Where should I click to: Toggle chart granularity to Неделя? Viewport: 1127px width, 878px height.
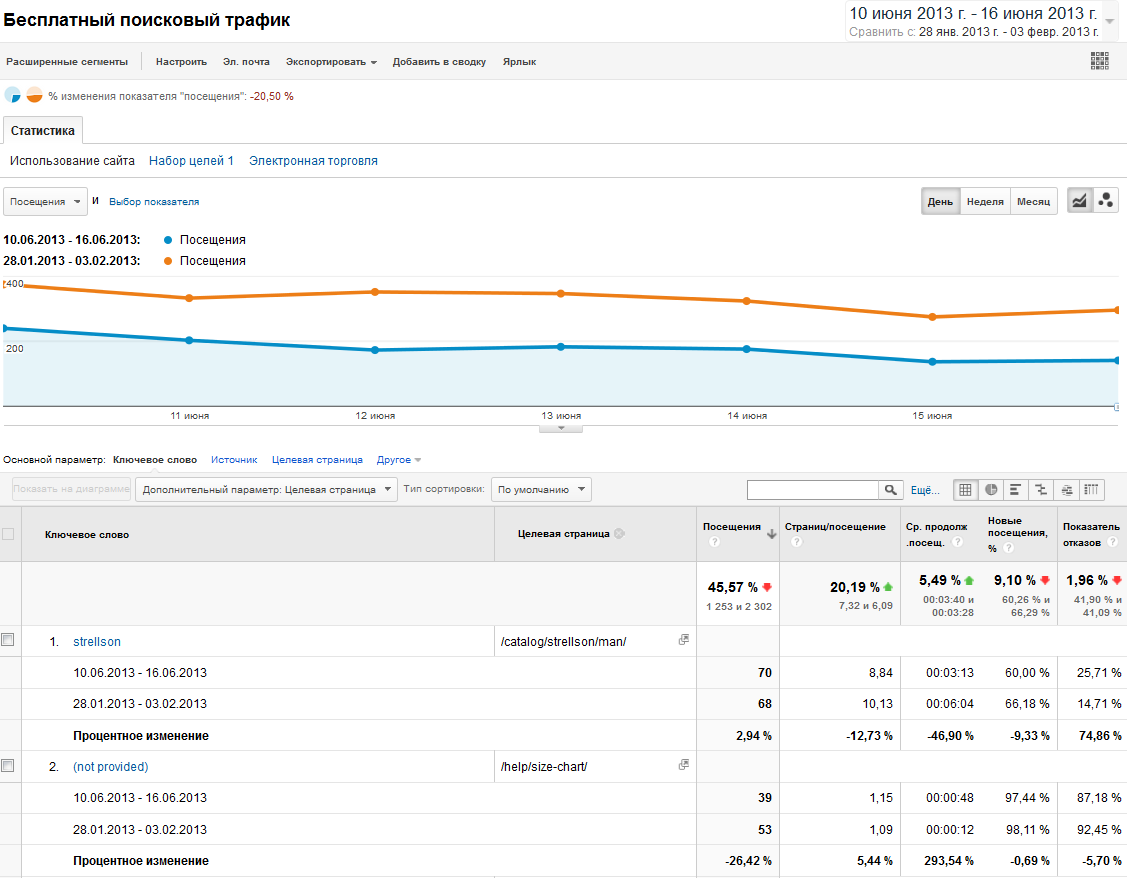coord(985,201)
